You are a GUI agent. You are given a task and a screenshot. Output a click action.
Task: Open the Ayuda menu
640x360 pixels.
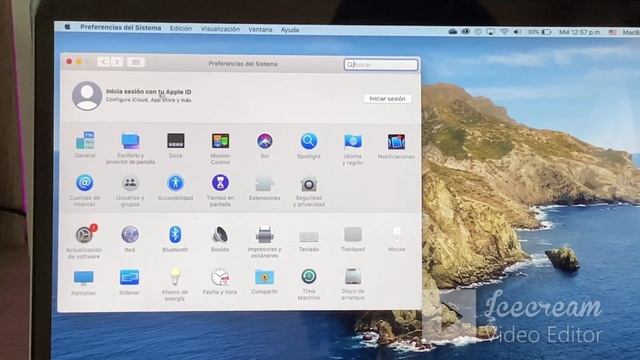[290, 30]
